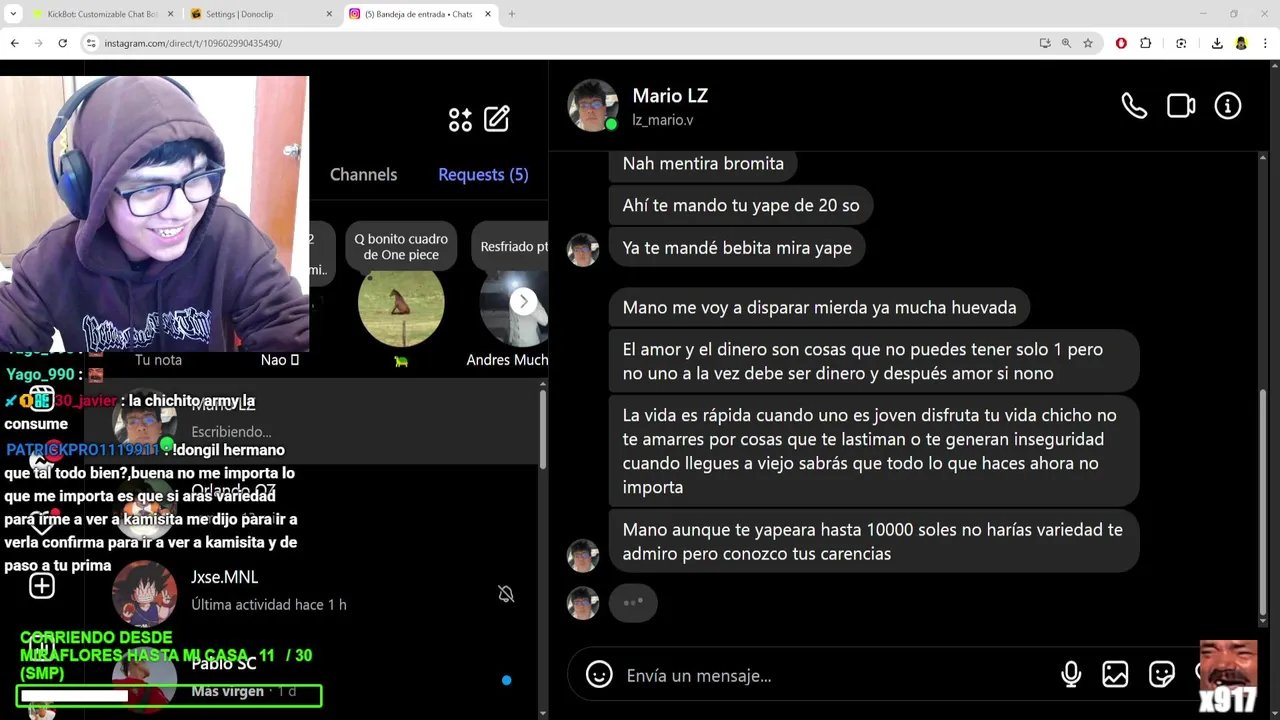
Task: Open the AI sparkle grid icon
Action: [460, 119]
